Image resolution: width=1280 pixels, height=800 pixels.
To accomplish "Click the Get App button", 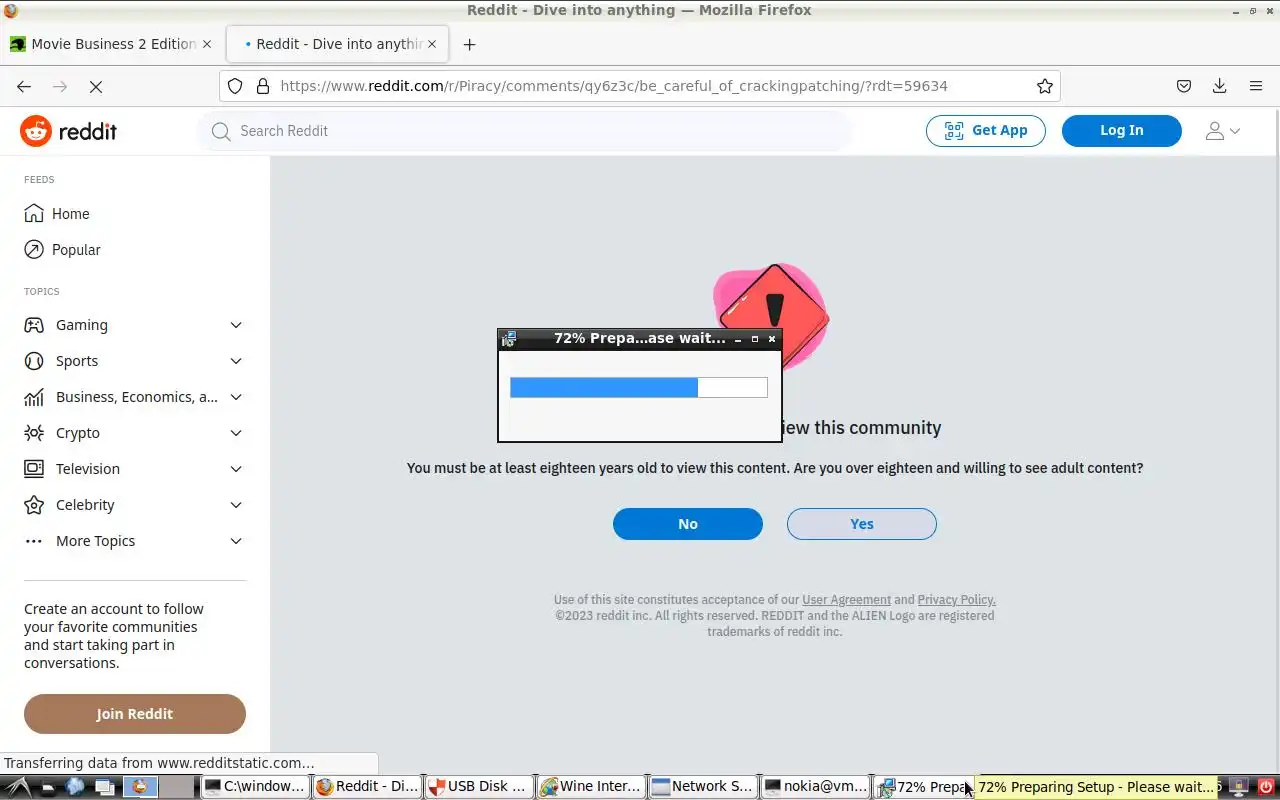I will point(986,131).
